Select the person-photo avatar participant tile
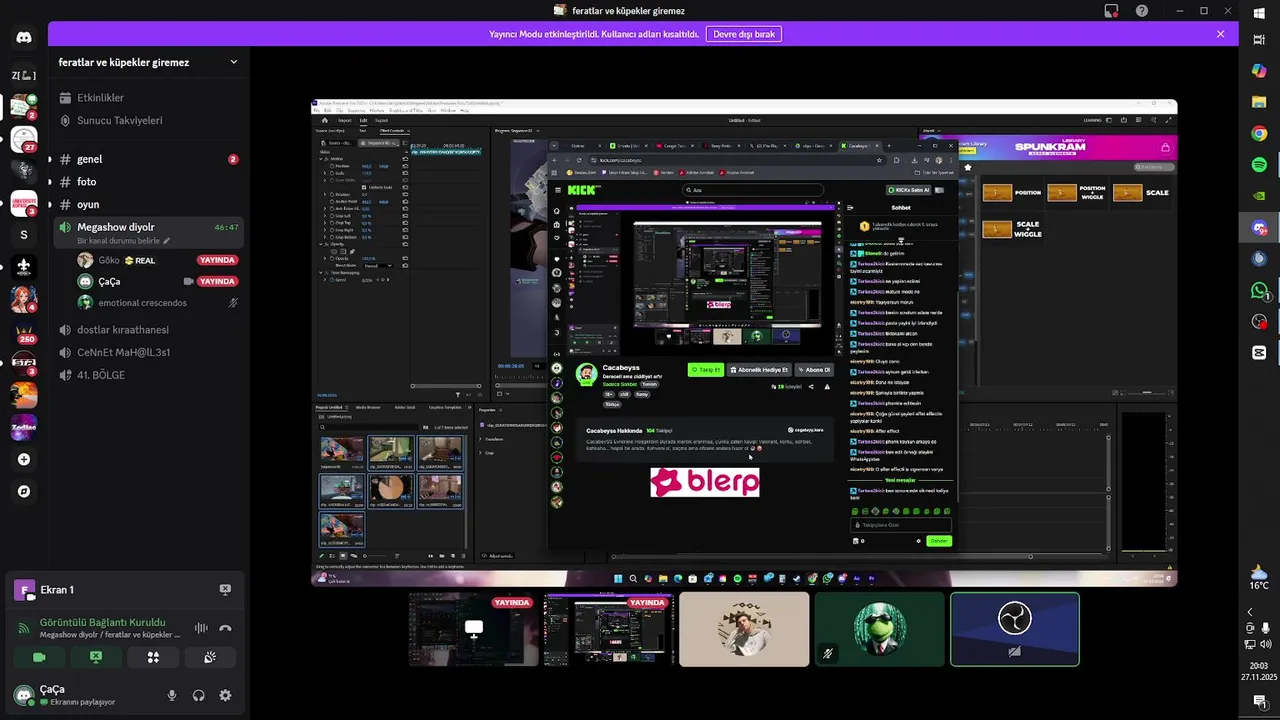 744,629
